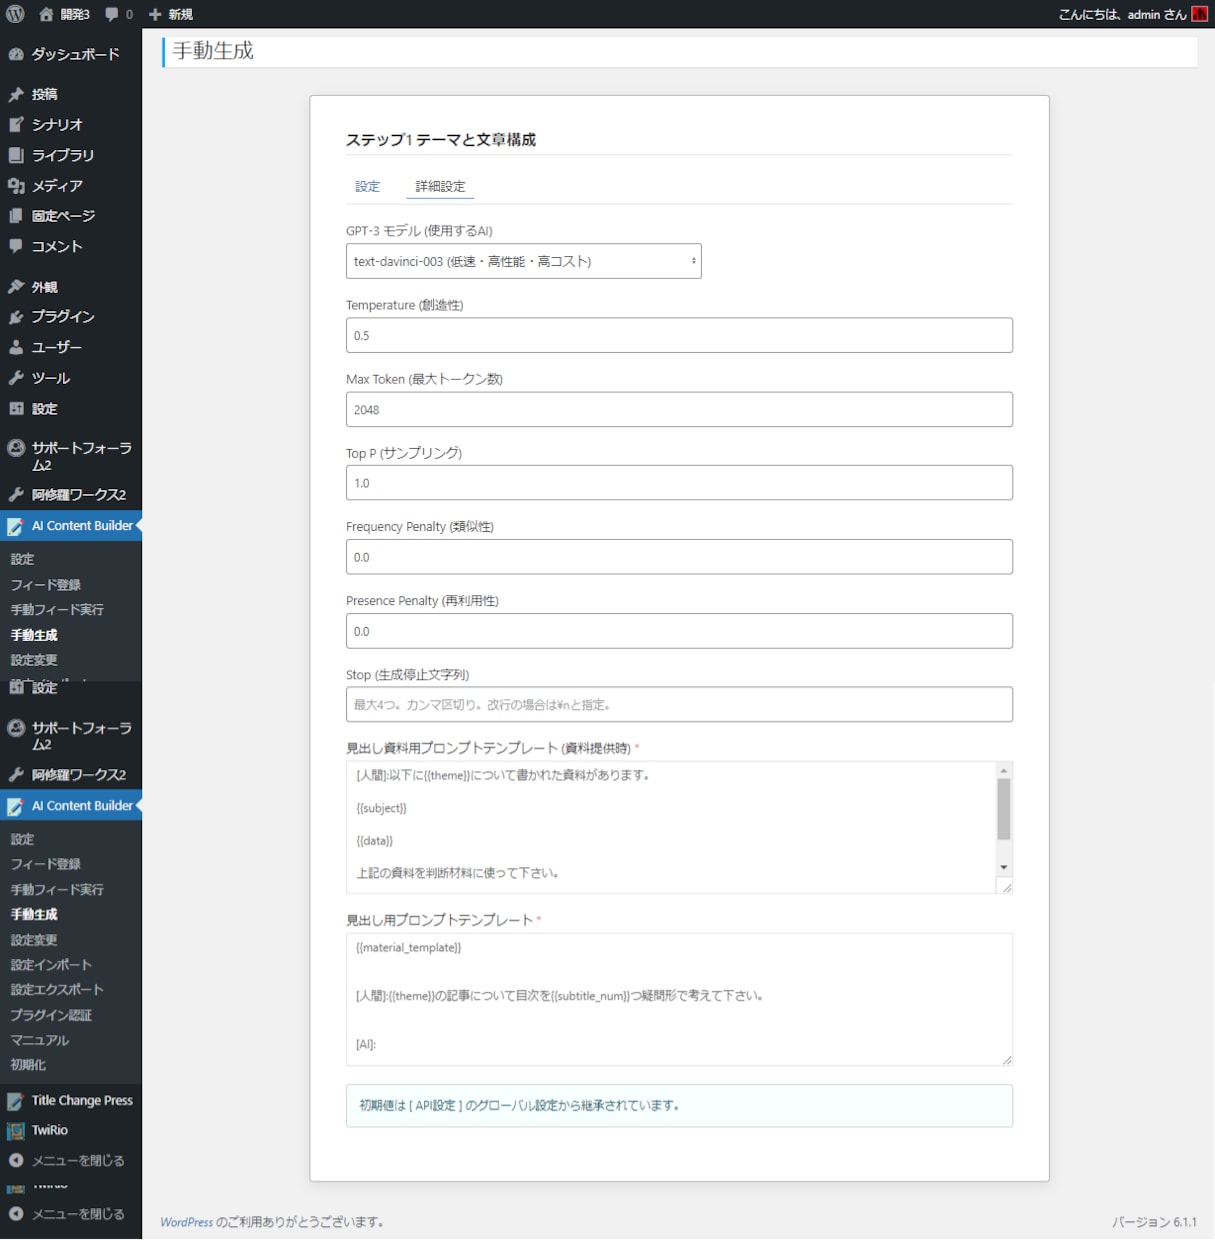This screenshot has width=1215, height=1240.
Task: Click the 外観 paintbrush icon
Action: tap(16, 286)
